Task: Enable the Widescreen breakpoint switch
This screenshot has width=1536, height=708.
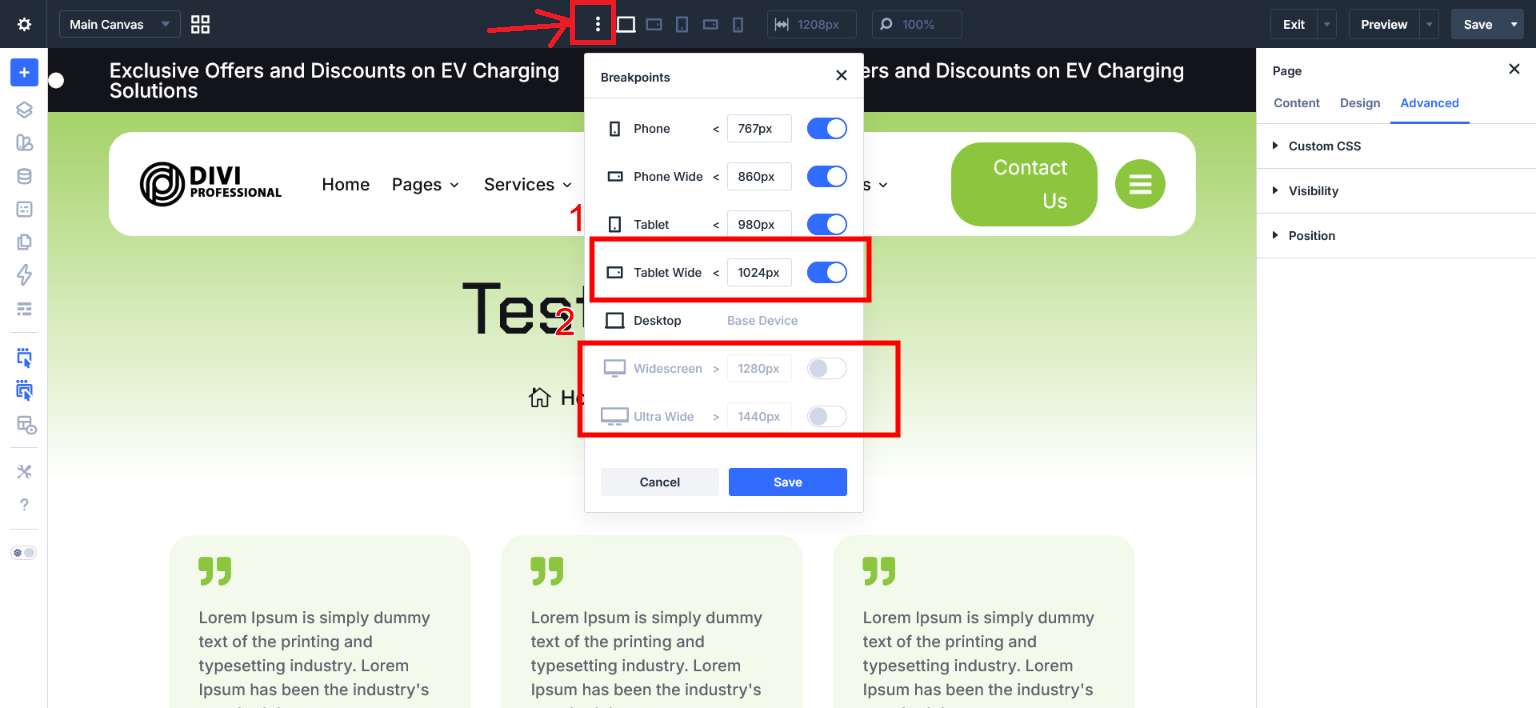Action: (x=827, y=368)
